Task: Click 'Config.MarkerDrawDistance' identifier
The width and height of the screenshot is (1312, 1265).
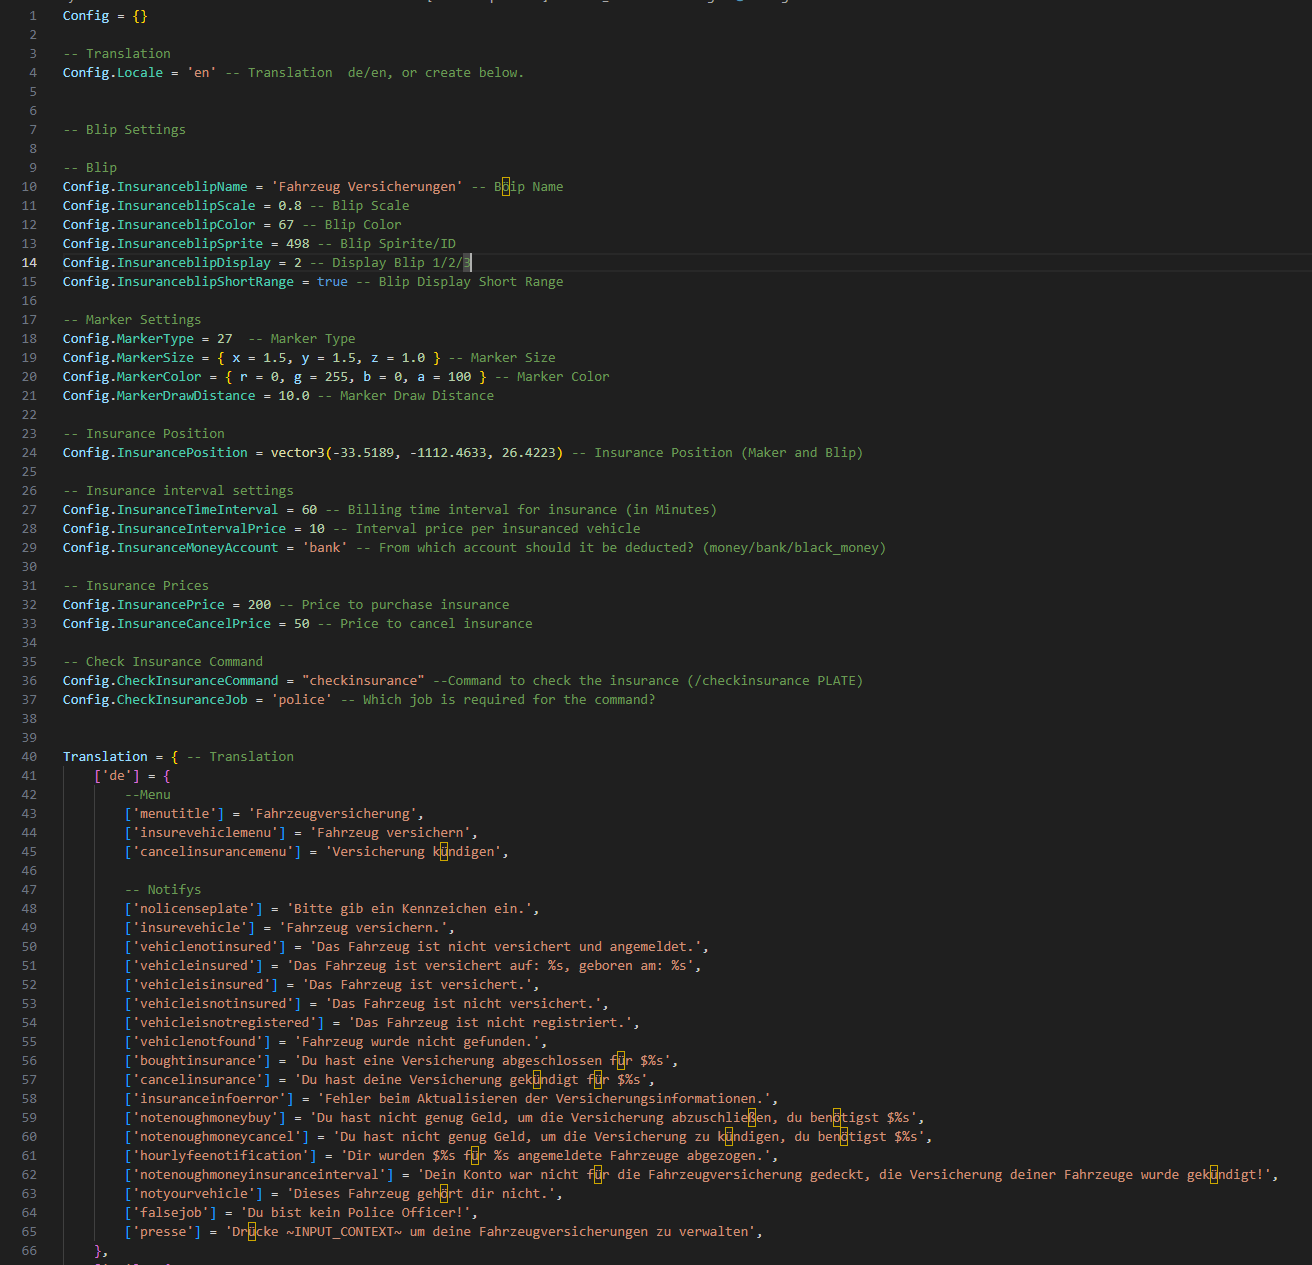Action: click(x=159, y=396)
